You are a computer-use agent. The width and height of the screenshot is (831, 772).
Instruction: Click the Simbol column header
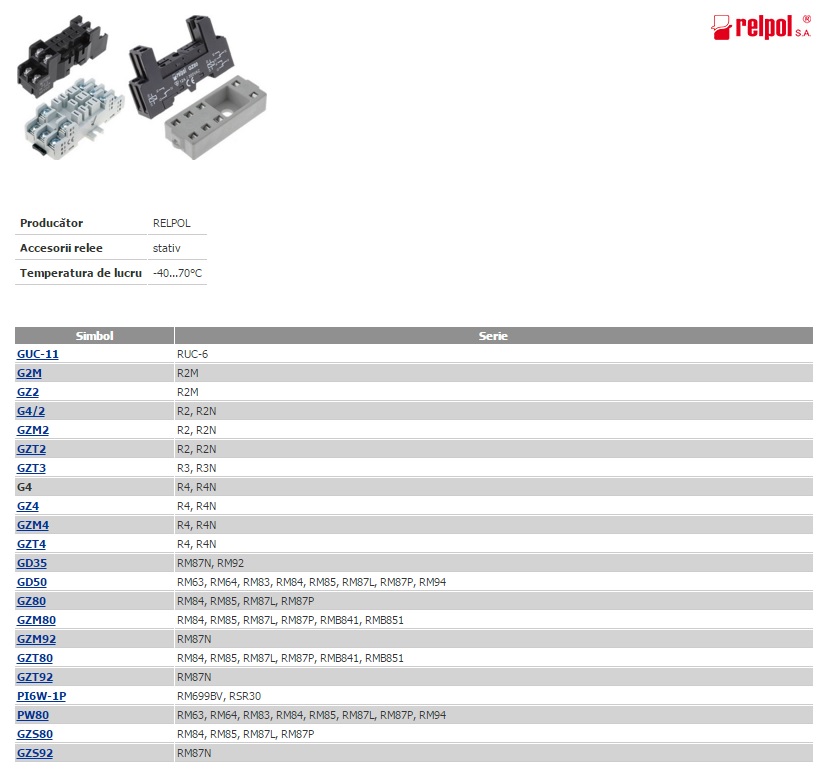pos(94,335)
